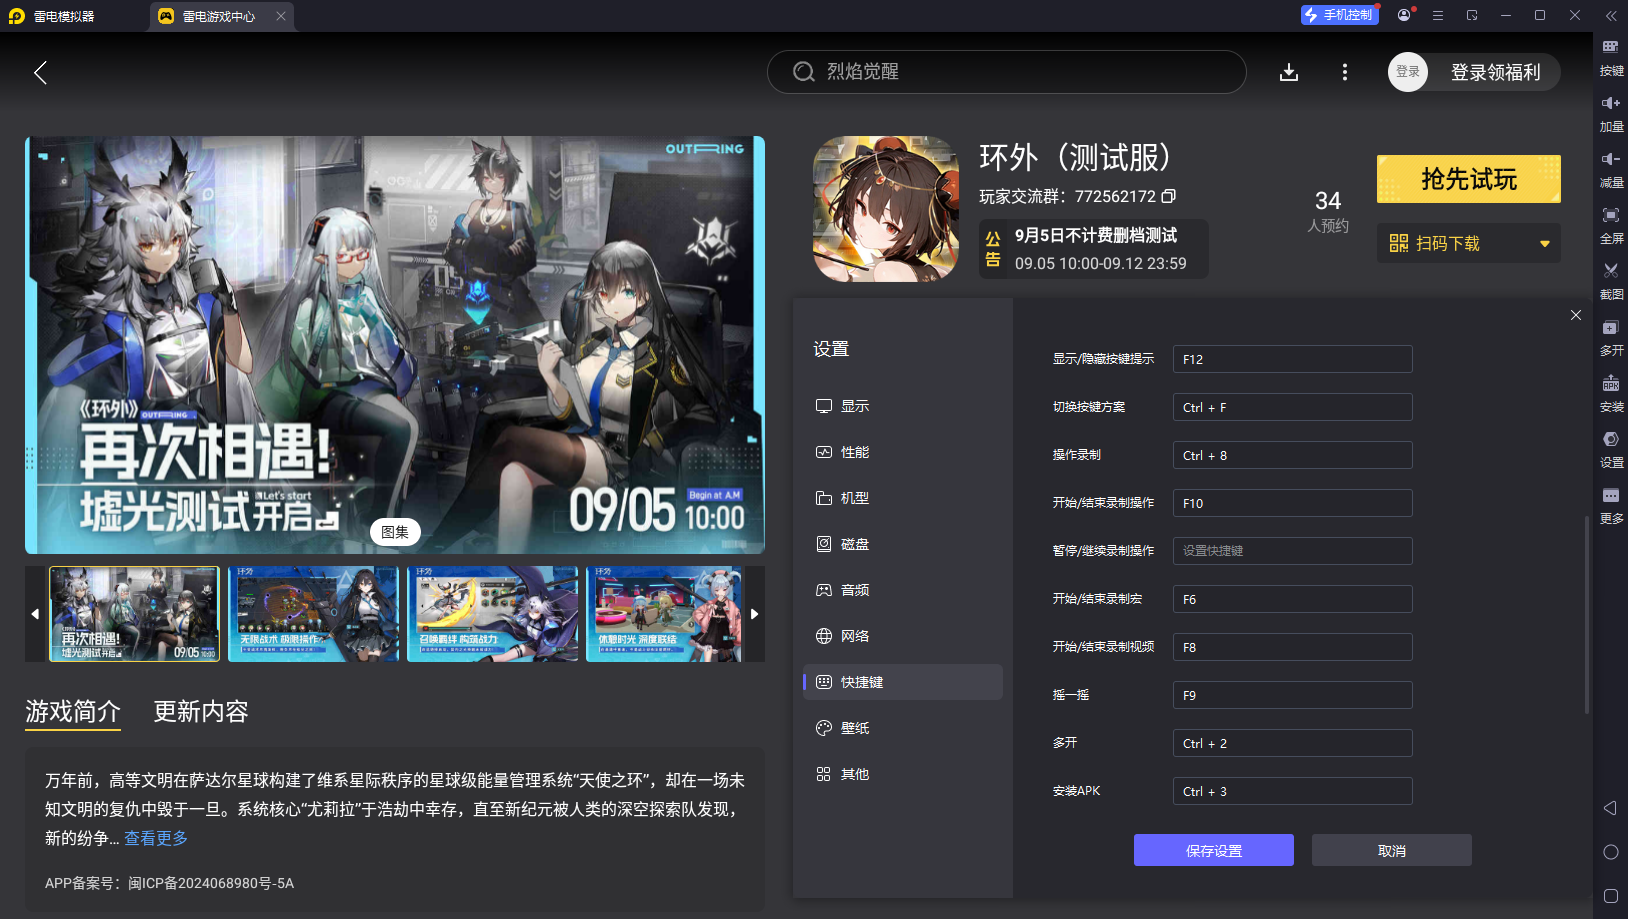
Task: Click 抢先试玩 yellow button
Action: [x=1468, y=179]
